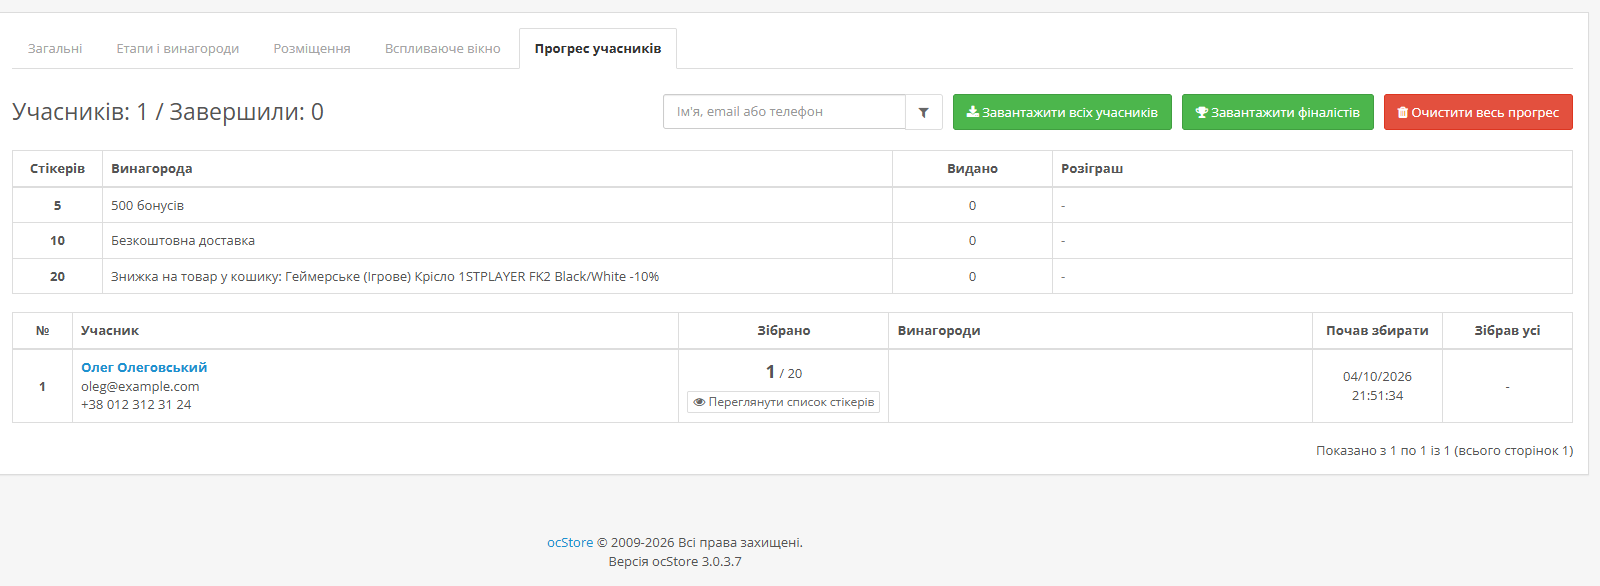The height and width of the screenshot is (586, 1600).
Task: Click the 04/10/2026 21:51:34 start date
Action: pyautogui.click(x=1377, y=386)
